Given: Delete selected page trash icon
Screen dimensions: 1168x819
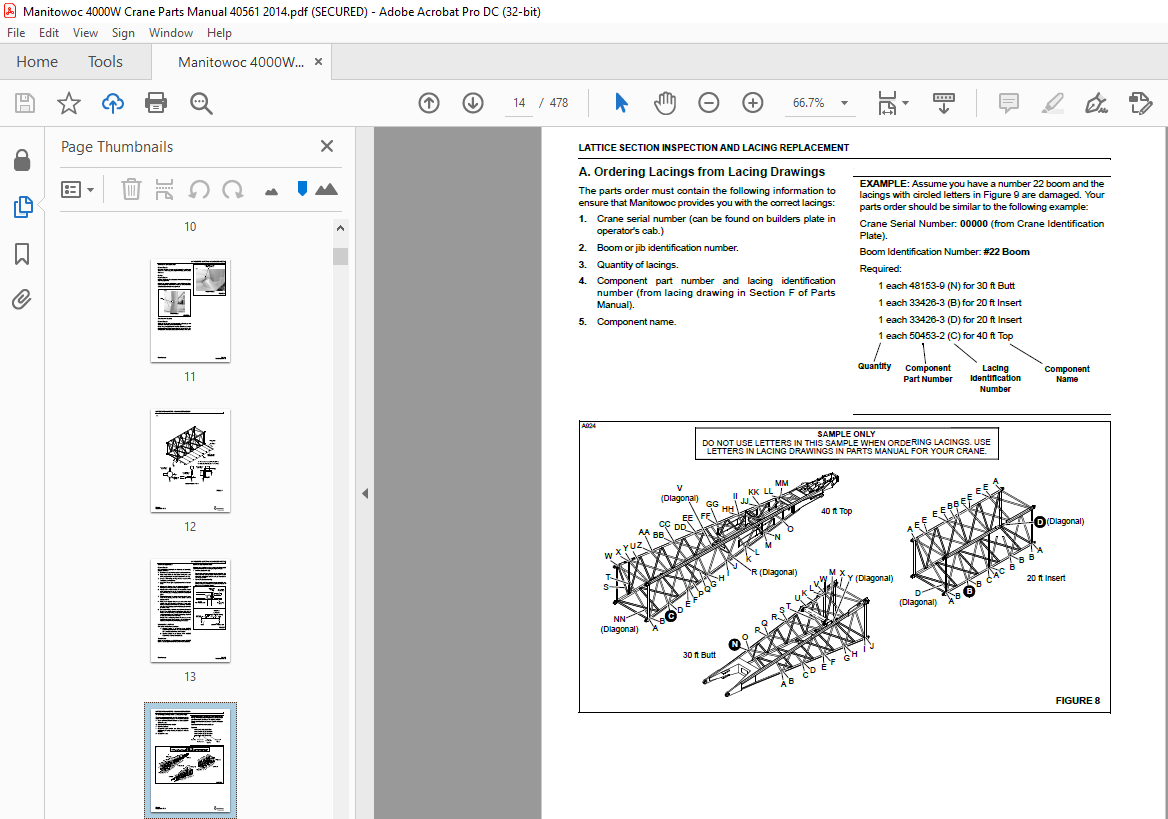Looking at the screenshot, I should pos(131,189).
